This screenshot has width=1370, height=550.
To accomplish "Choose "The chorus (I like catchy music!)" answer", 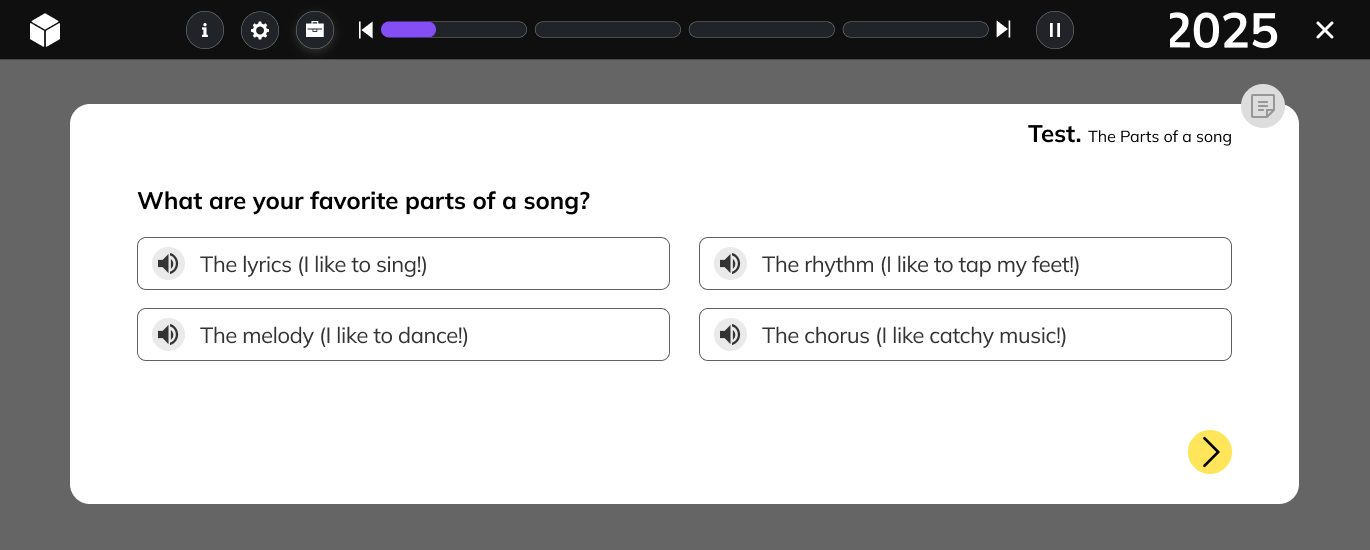I will [x=965, y=335].
